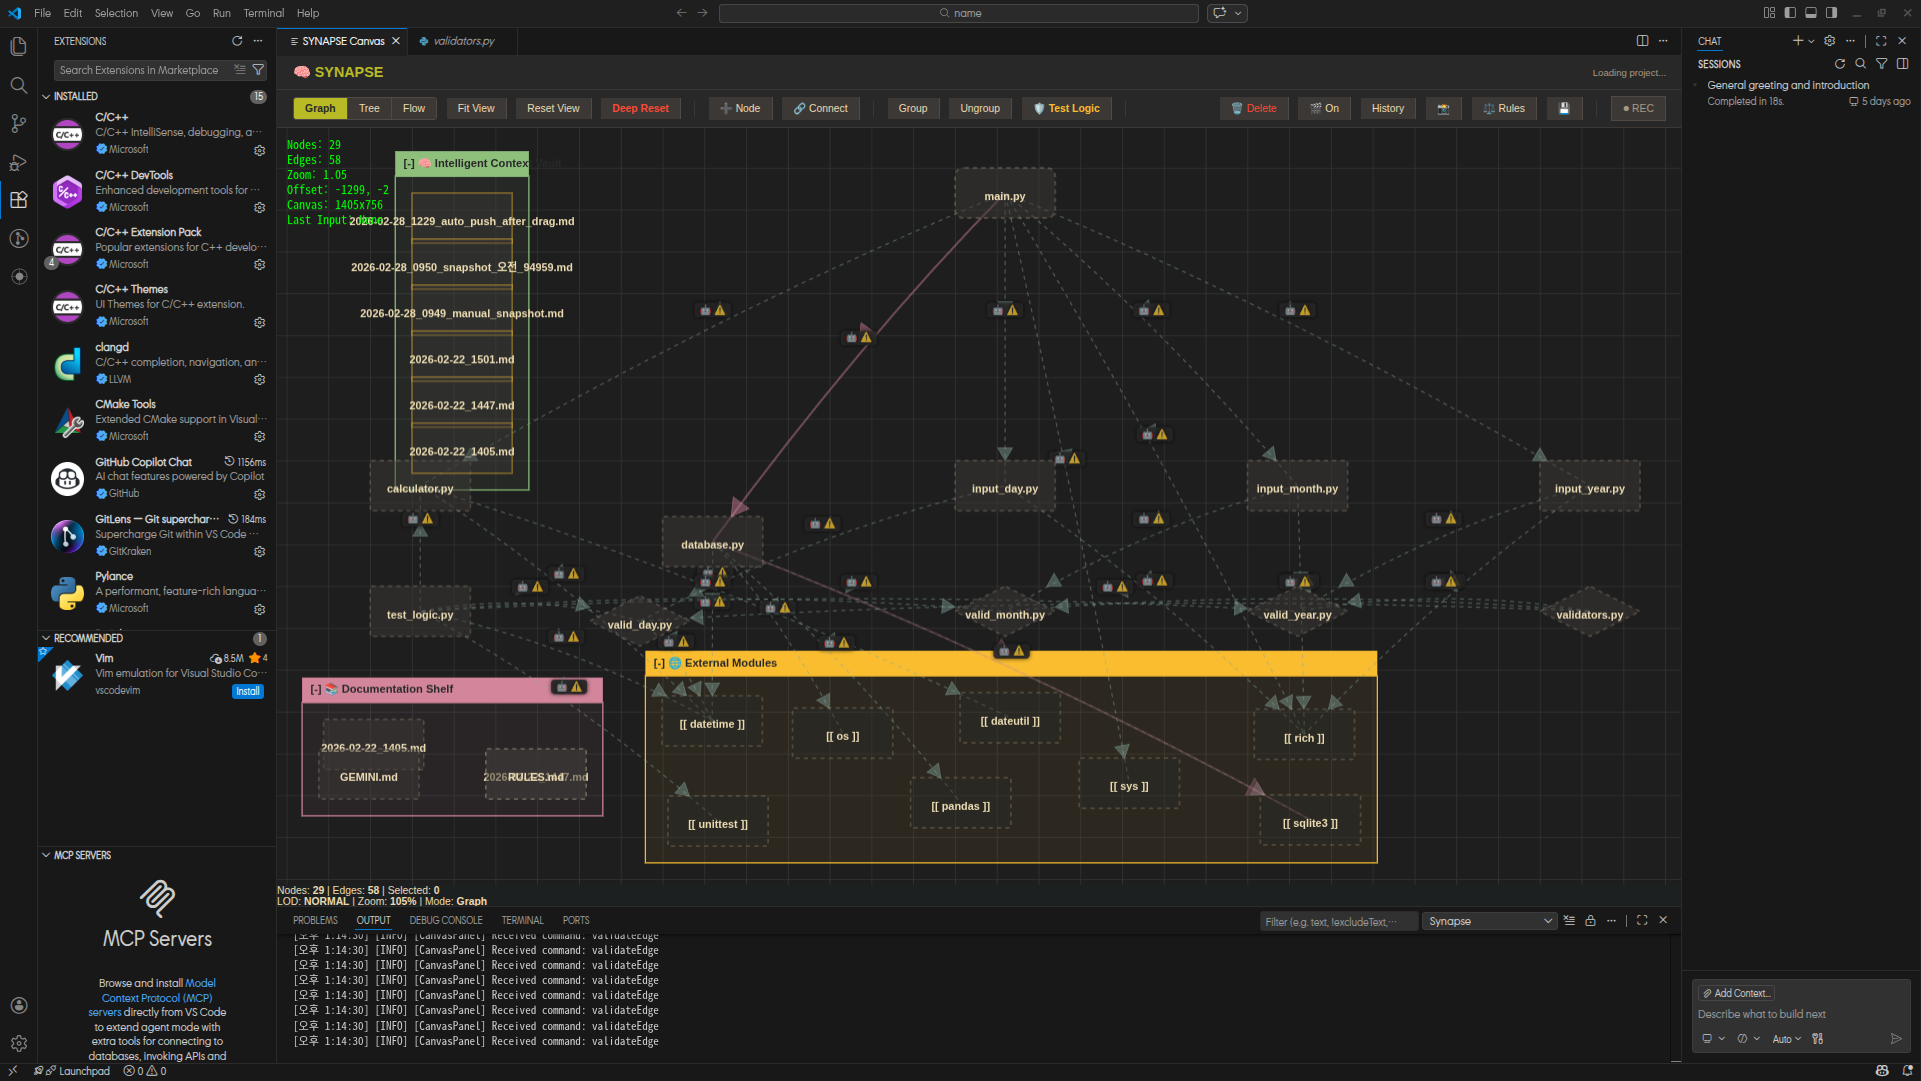Viewport: 1921px width, 1081px height.
Task: Collapse the Documentation Shelf group
Action: coord(316,689)
